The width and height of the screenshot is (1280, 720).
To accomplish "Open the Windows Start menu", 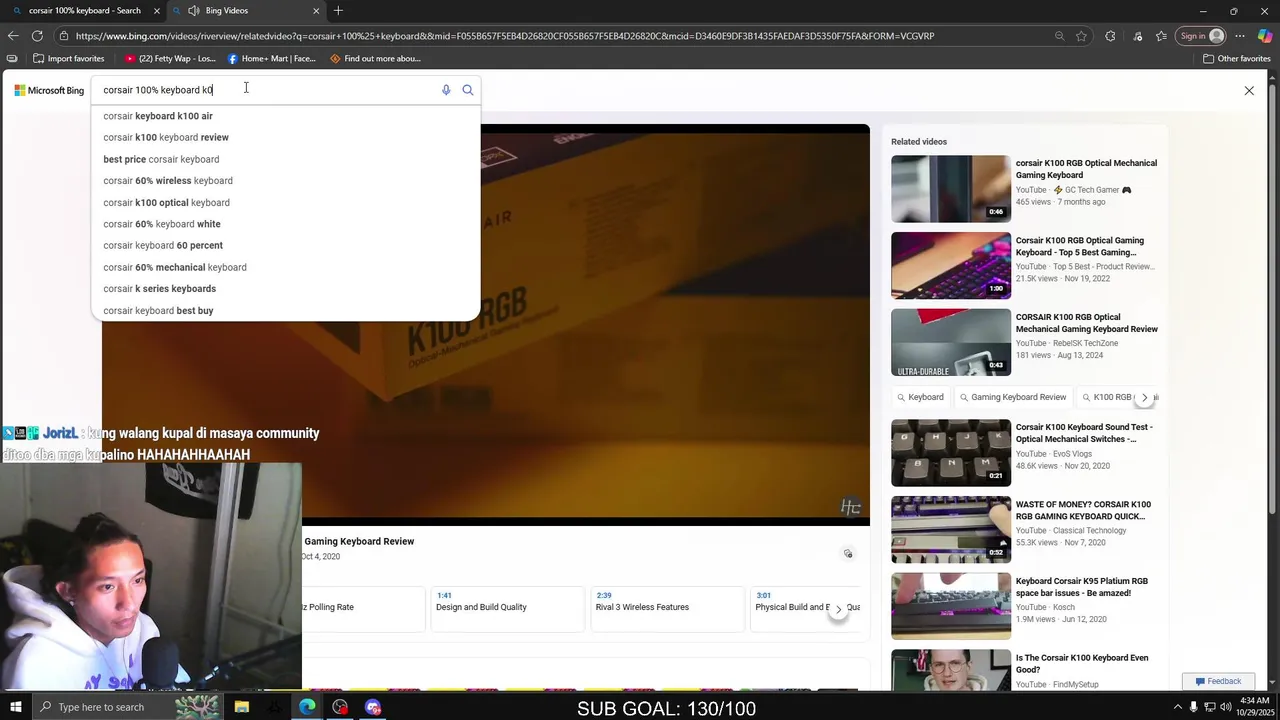I will point(15,707).
